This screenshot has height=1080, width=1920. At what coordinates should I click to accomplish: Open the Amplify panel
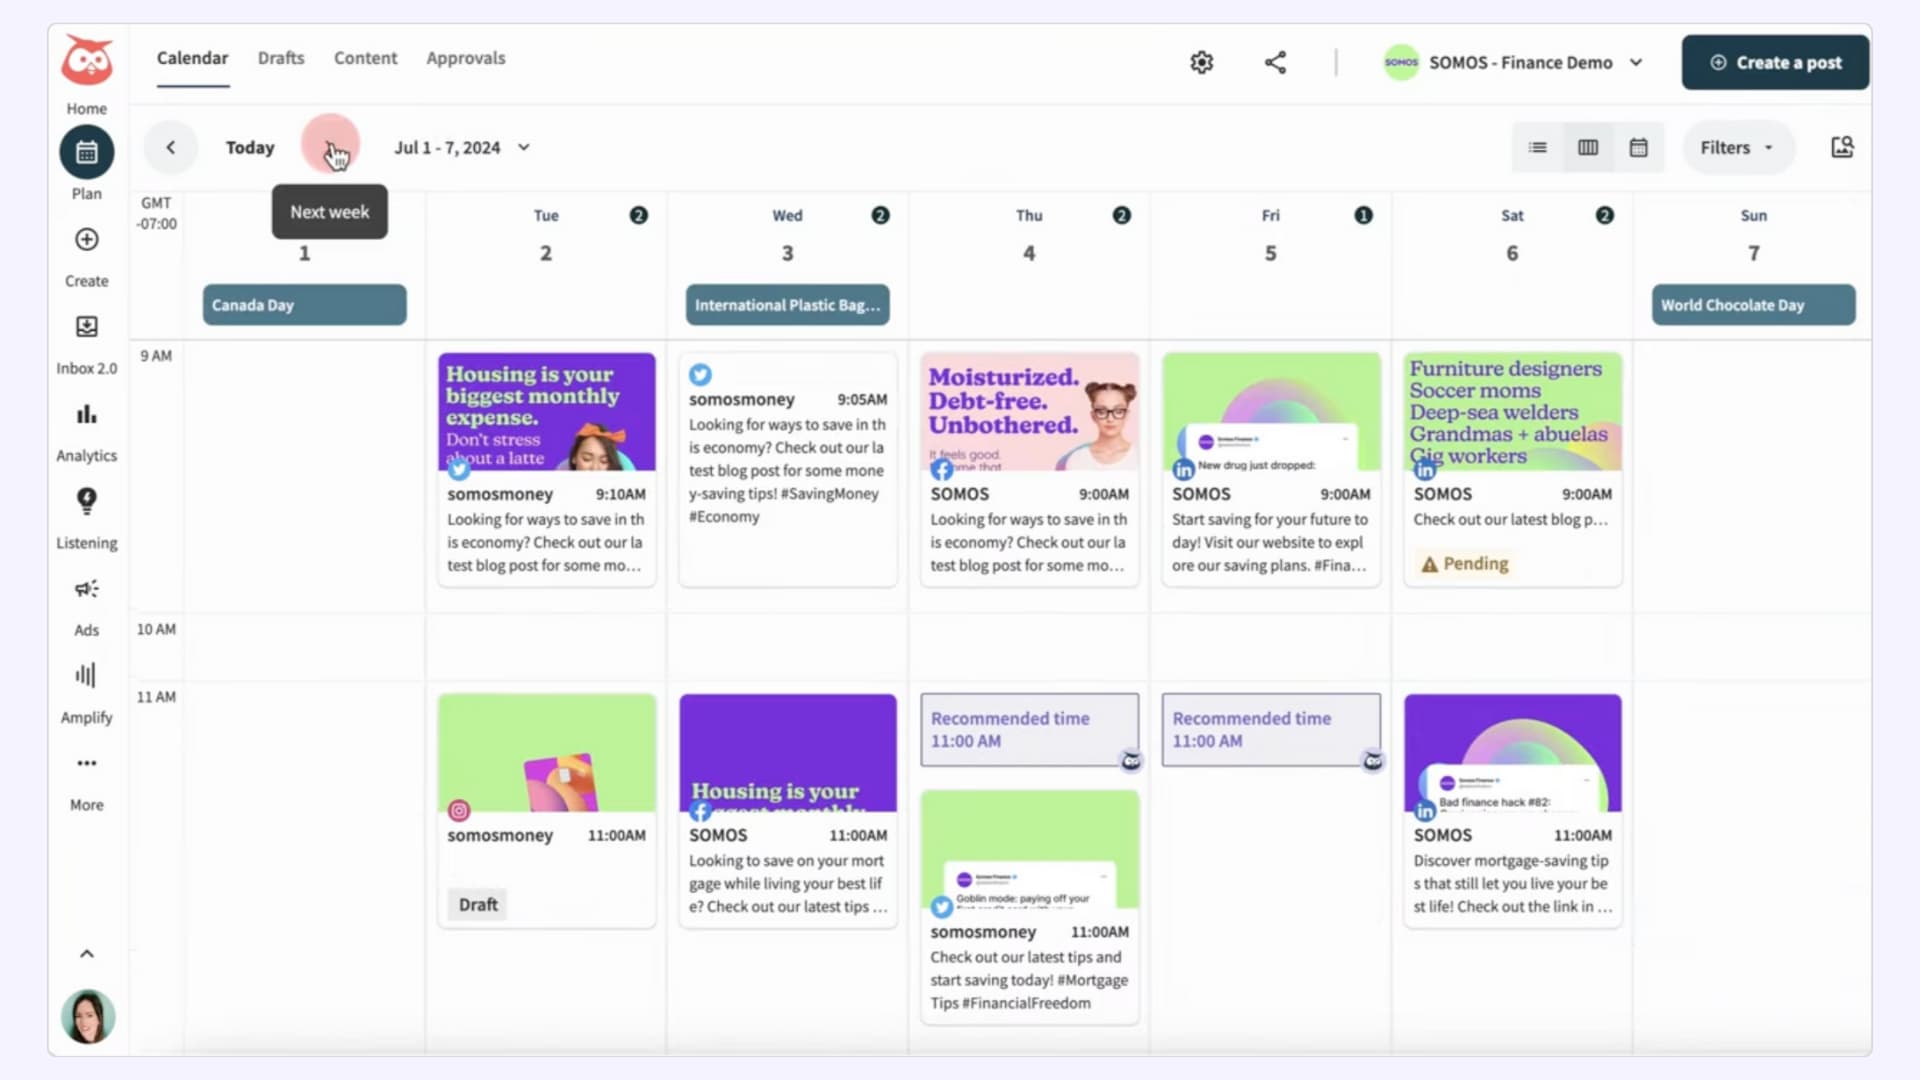86,684
